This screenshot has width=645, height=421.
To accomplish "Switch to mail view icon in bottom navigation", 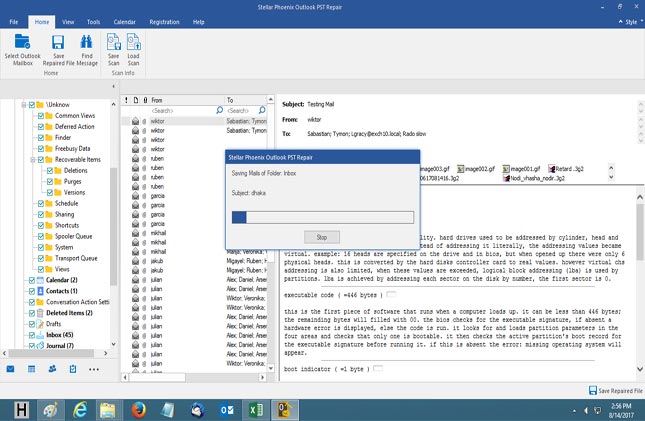I will pyautogui.click(x=11, y=369).
